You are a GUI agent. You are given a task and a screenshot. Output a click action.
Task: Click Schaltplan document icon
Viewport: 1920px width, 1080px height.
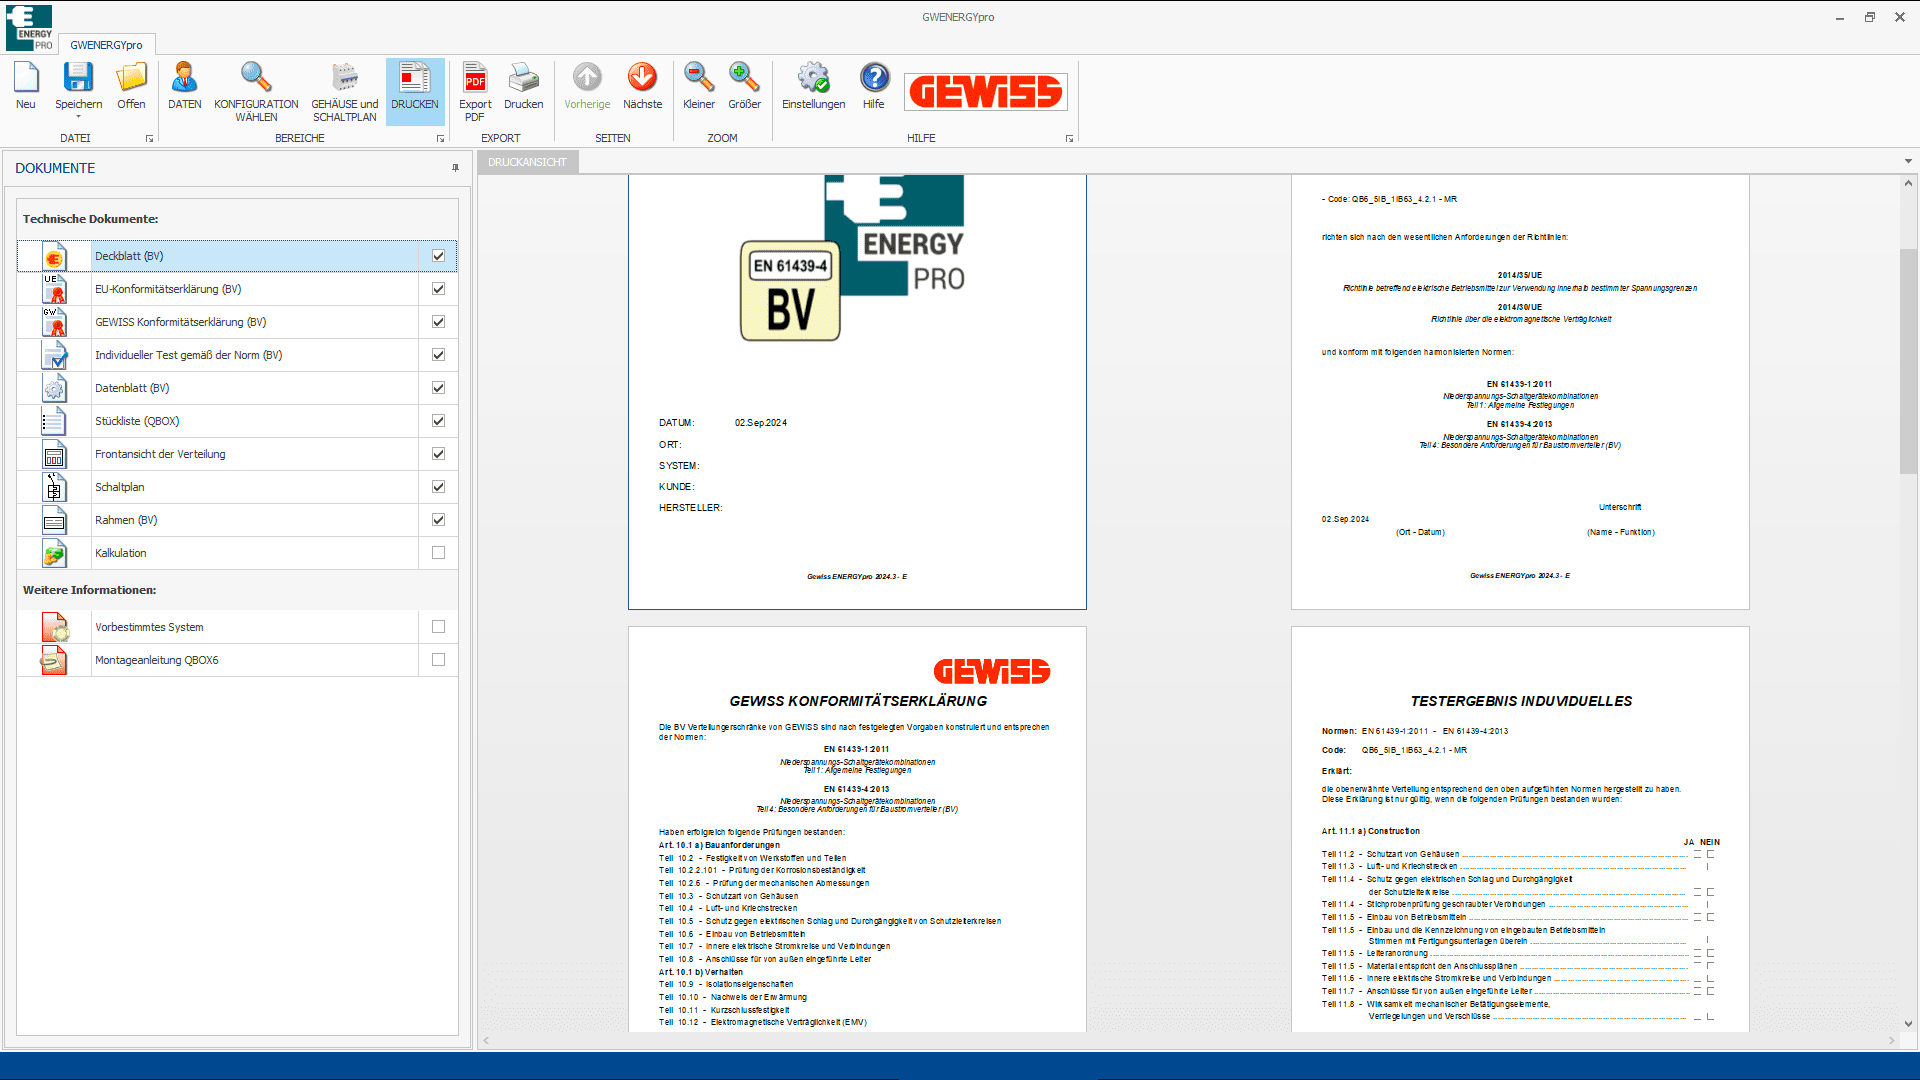[x=54, y=487]
